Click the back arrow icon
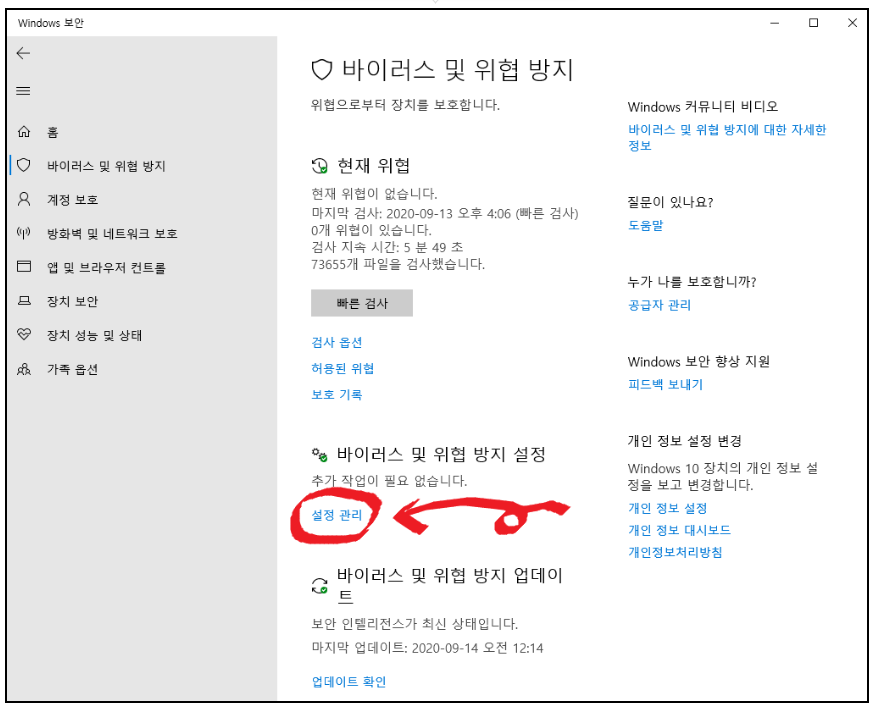873x707 pixels. click(23, 53)
